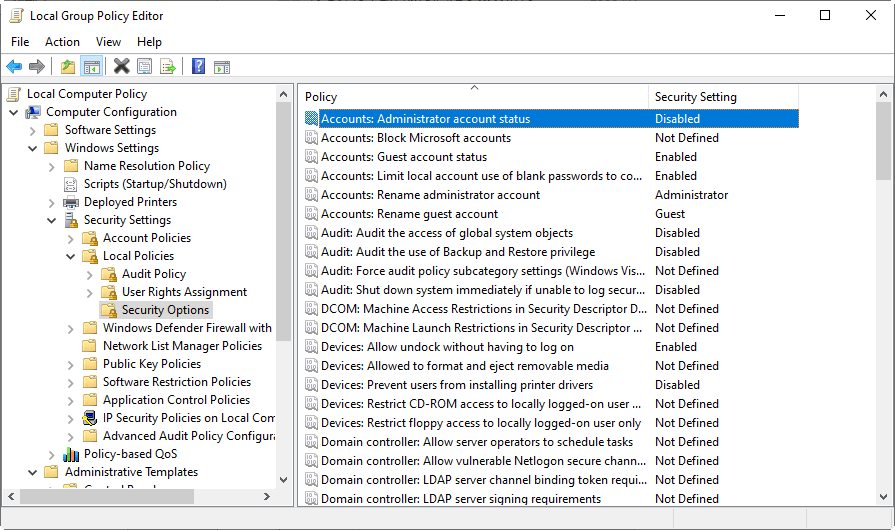Select Security Options in the tree
Viewport: 895px width, 530px height.
tap(165, 310)
